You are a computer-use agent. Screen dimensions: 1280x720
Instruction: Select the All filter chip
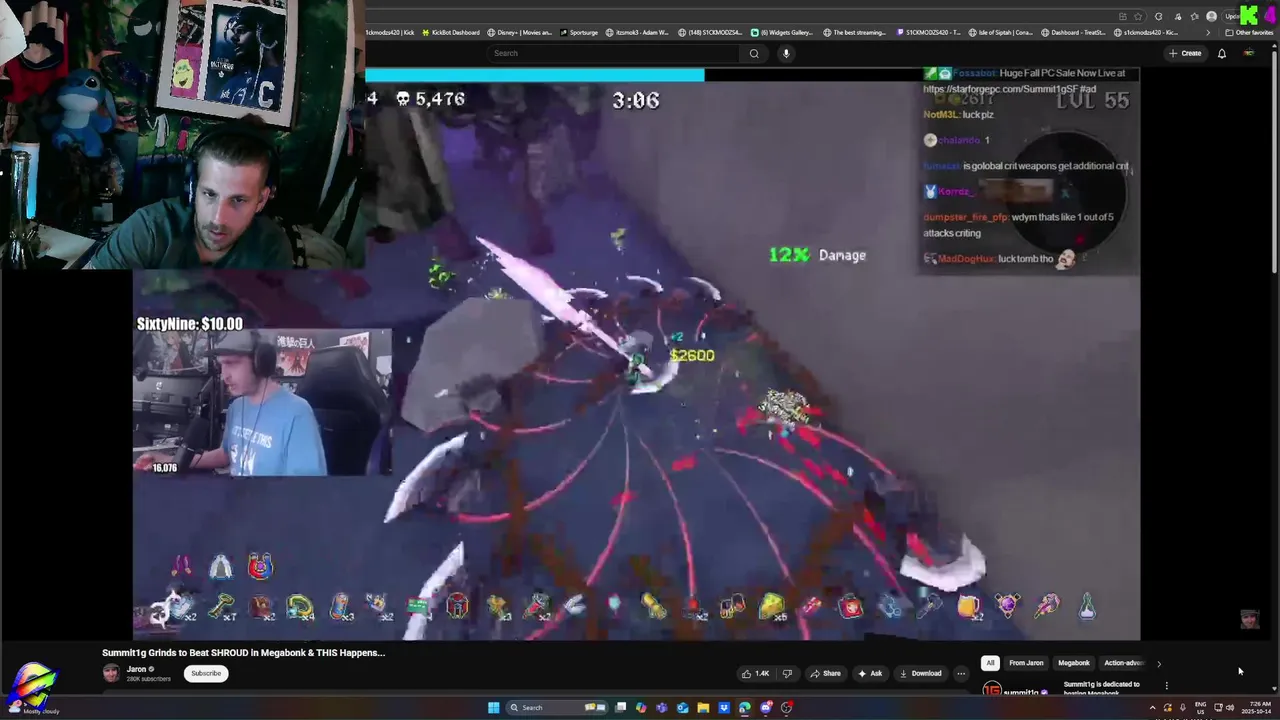coord(990,663)
